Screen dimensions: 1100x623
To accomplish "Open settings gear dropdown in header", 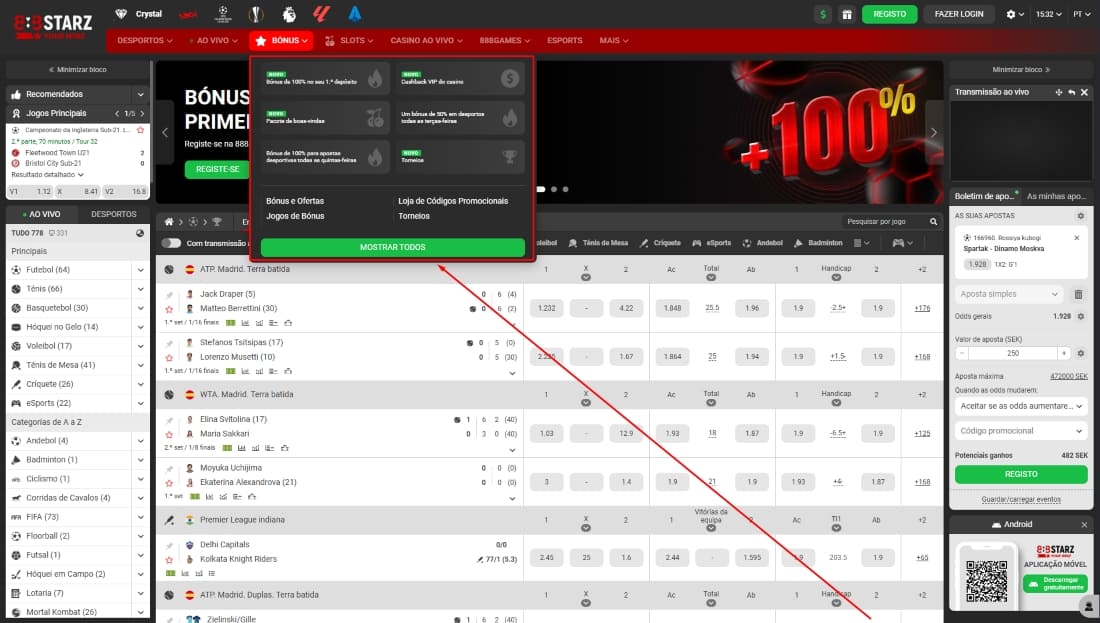I will (x=1014, y=14).
